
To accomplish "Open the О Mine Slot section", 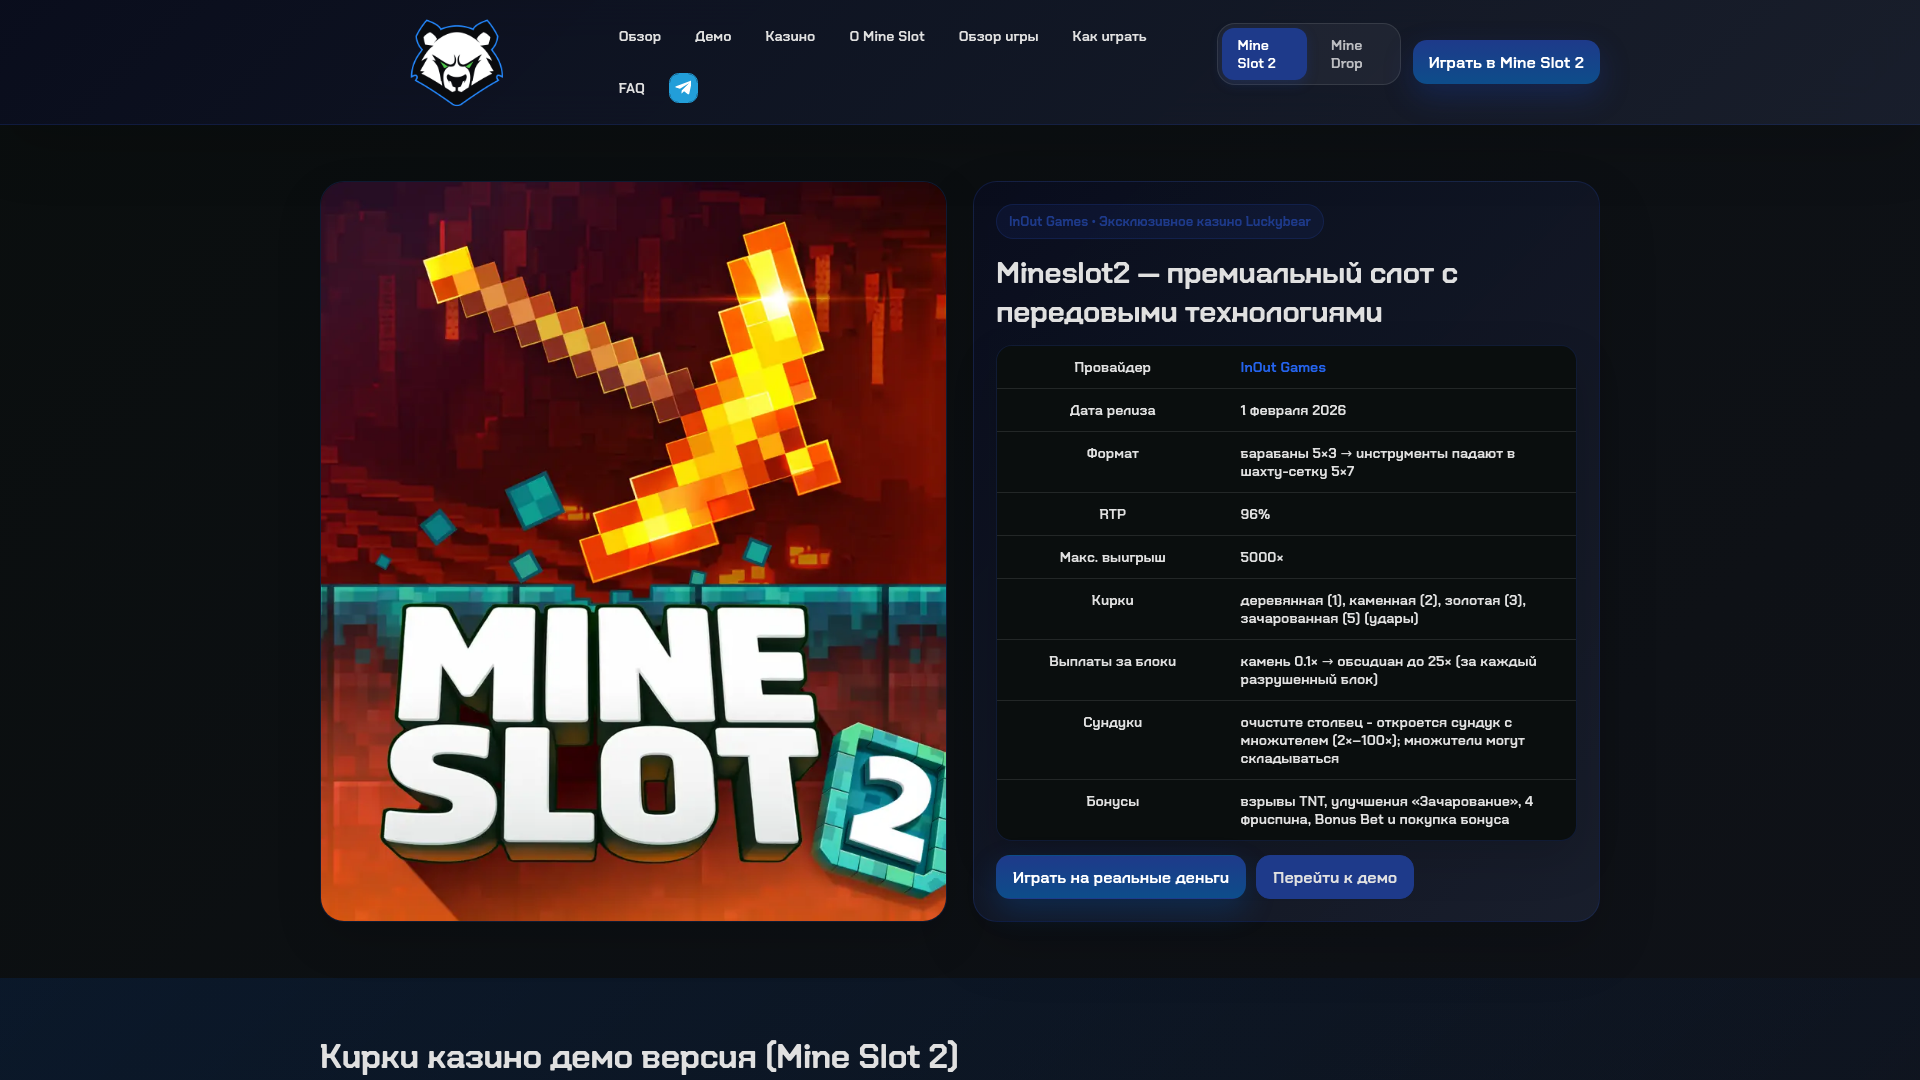I will [x=887, y=36].
